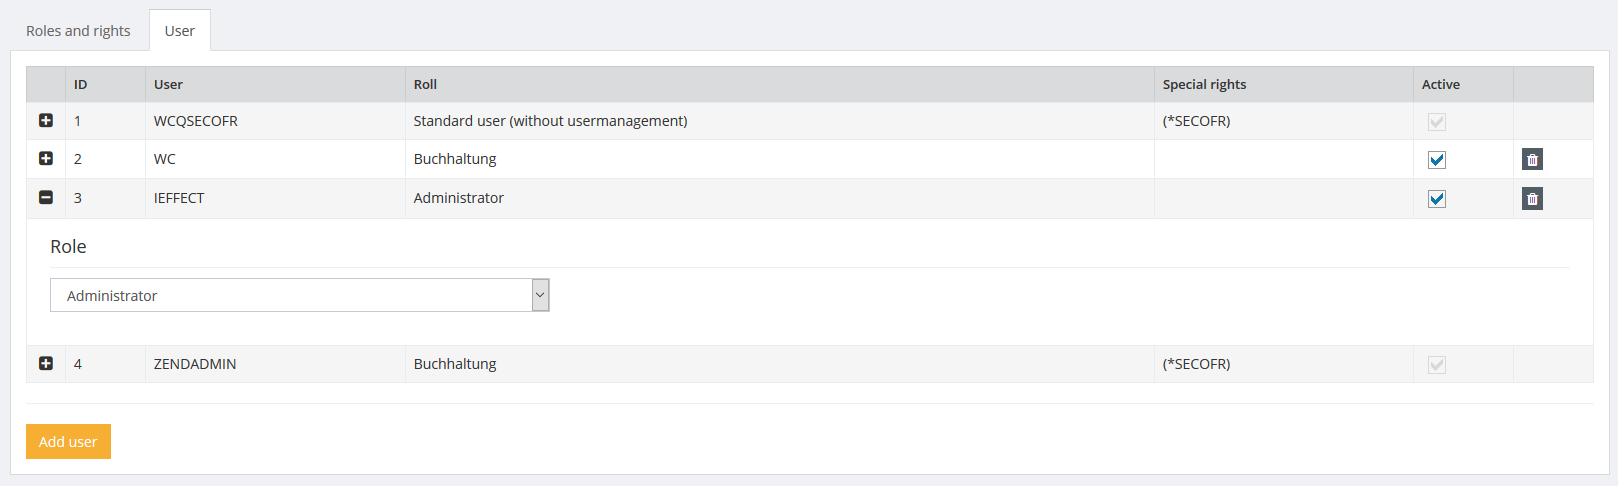Click the Special rights column header
Viewport: 1618px width, 486px height.
[x=1204, y=85]
